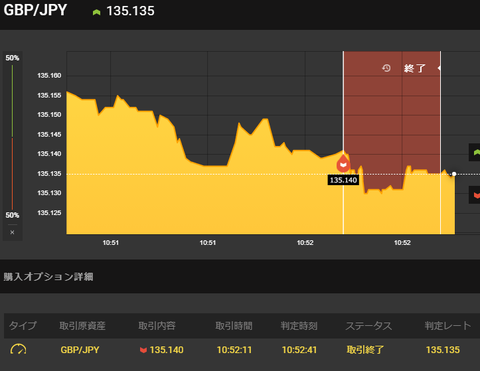
Task: Click the gauge type icon in the option row
Action: point(18,350)
